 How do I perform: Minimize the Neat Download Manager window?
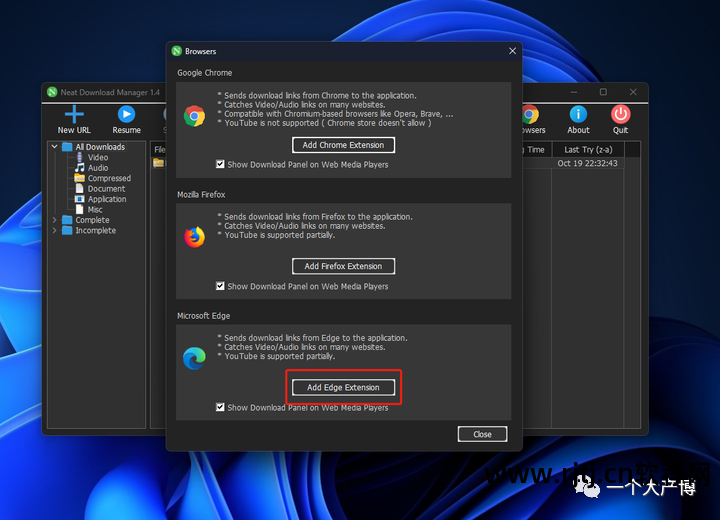pos(574,92)
